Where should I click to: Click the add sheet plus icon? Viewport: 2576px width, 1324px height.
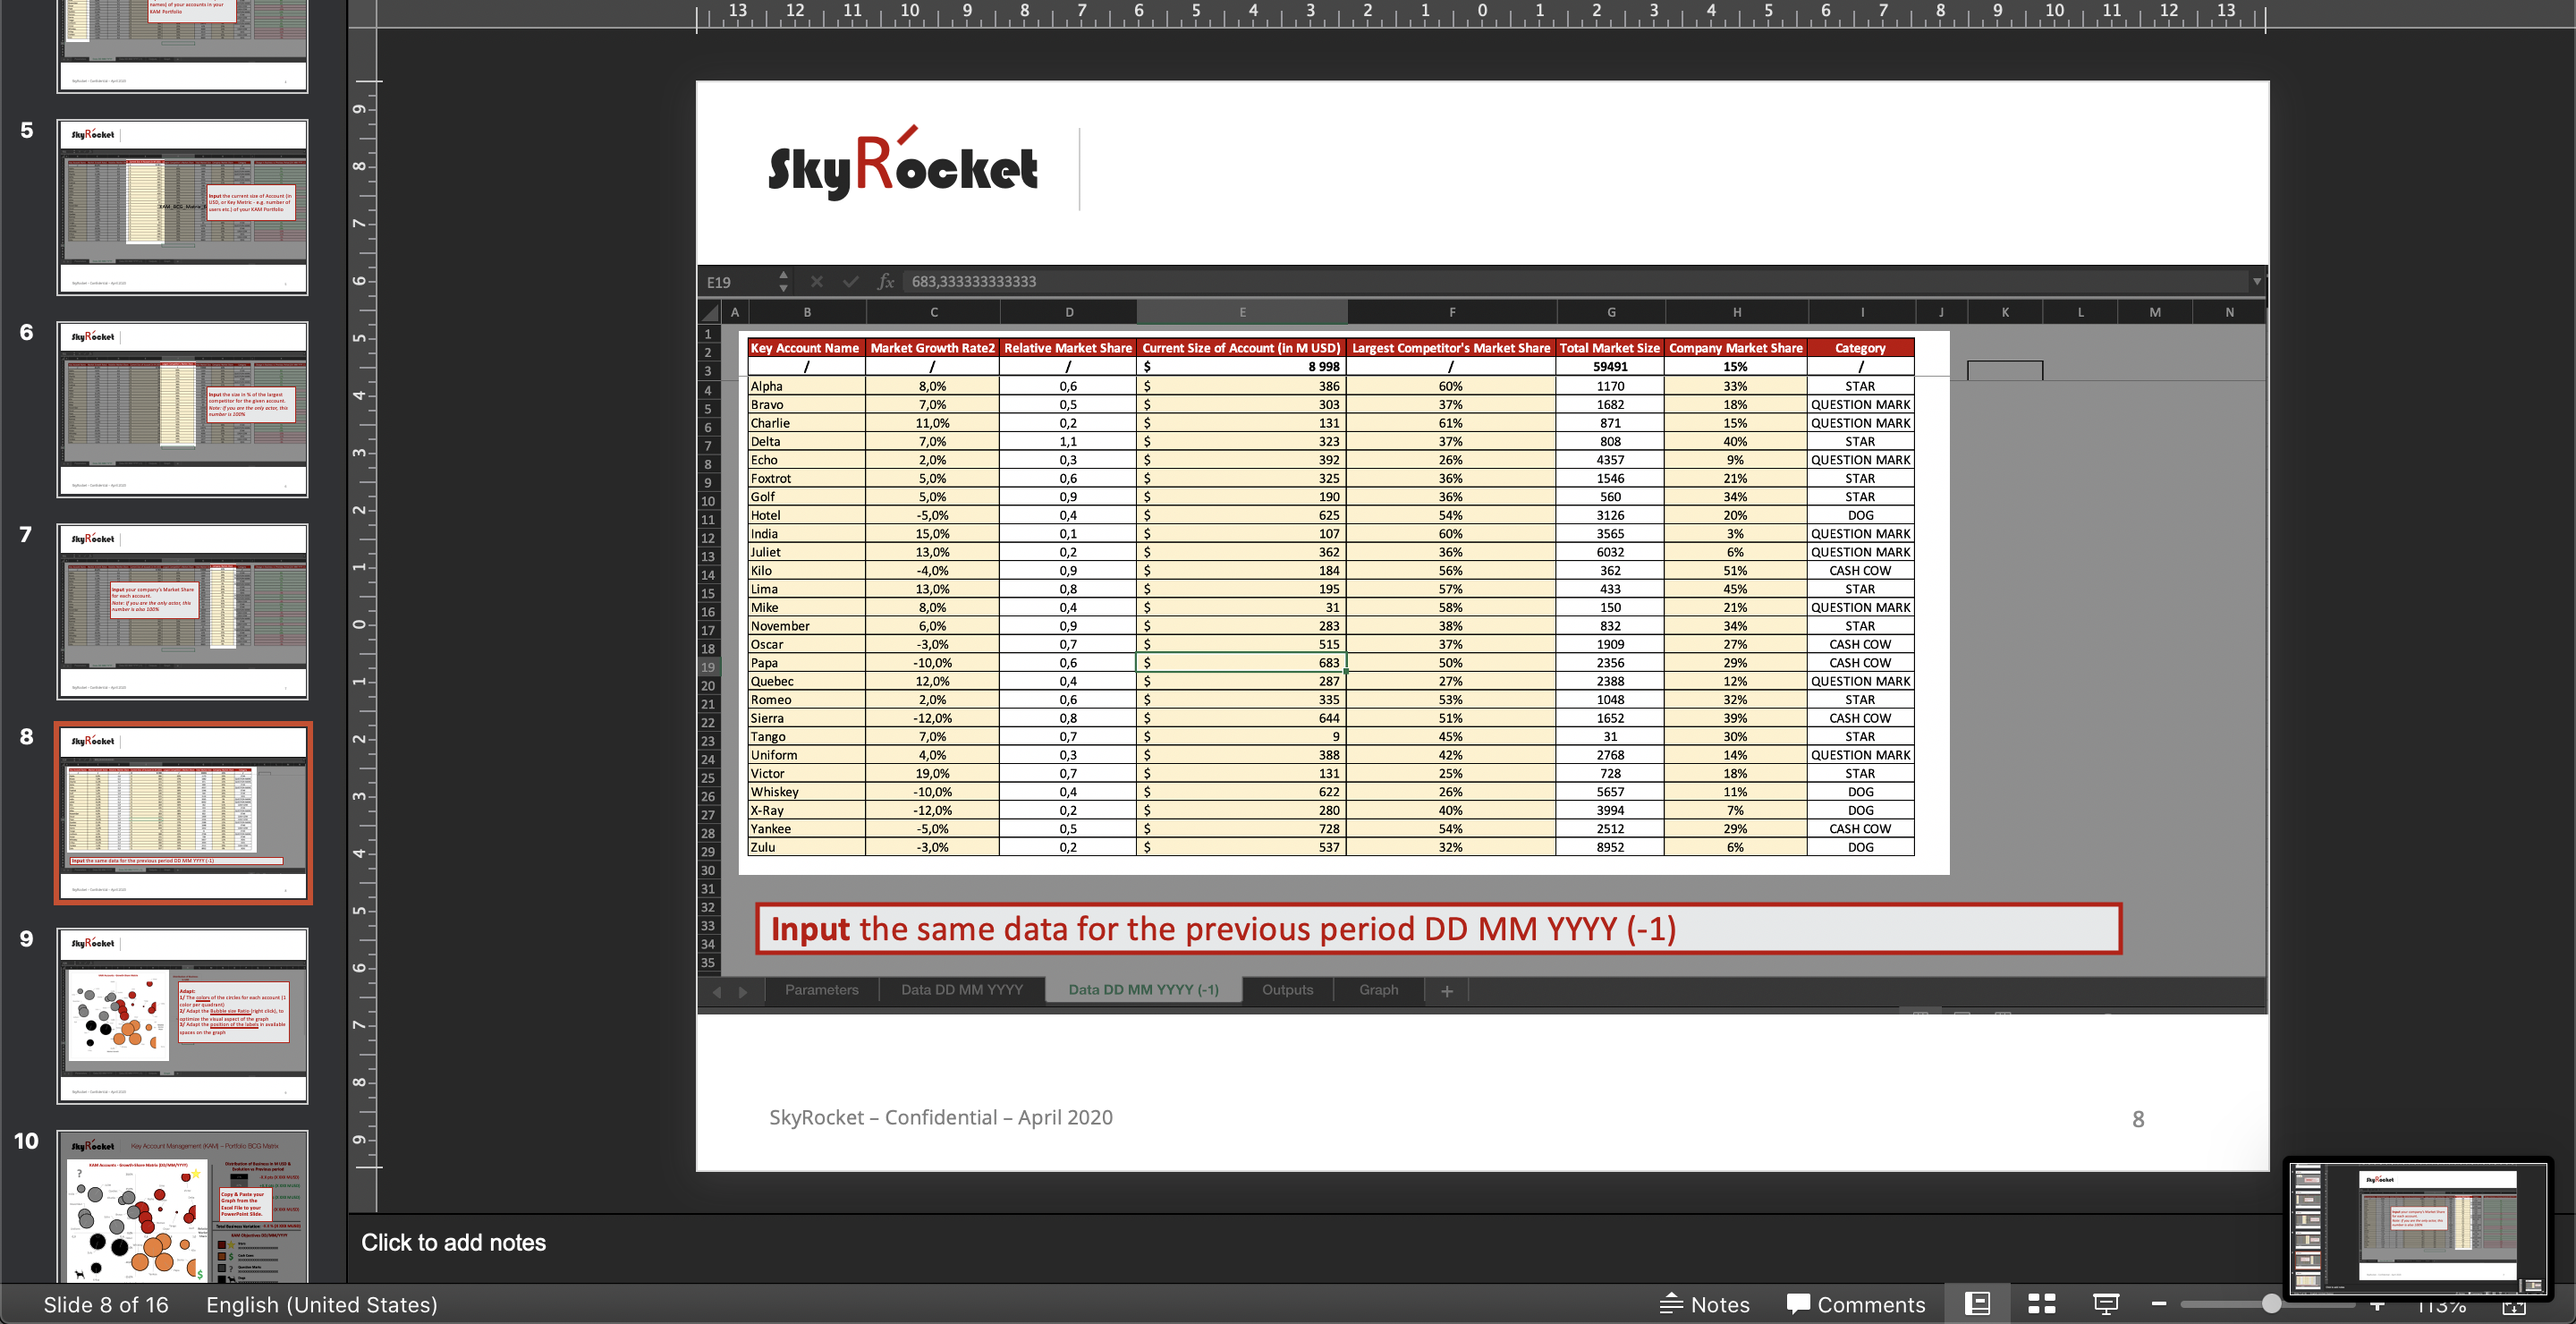(x=1446, y=991)
